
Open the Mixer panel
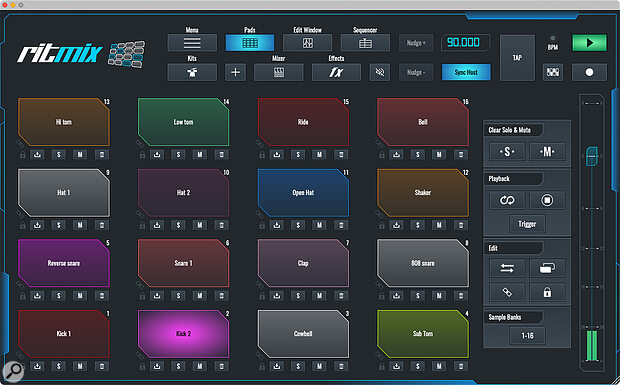[x=278, y=72]
